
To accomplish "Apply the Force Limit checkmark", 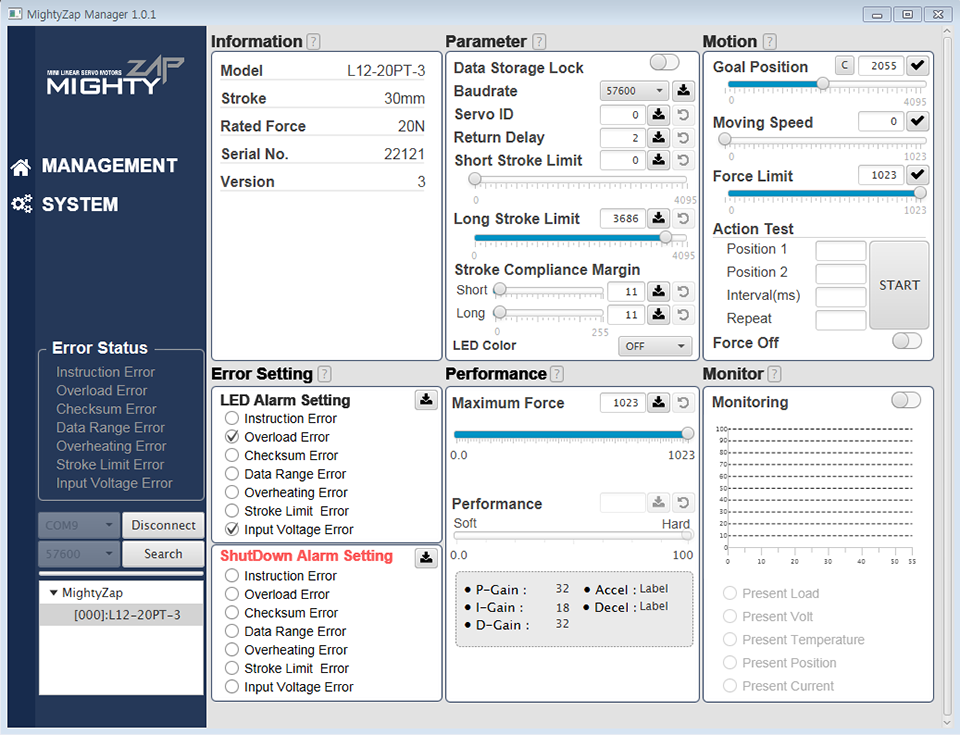I will [x=917, y=175].
